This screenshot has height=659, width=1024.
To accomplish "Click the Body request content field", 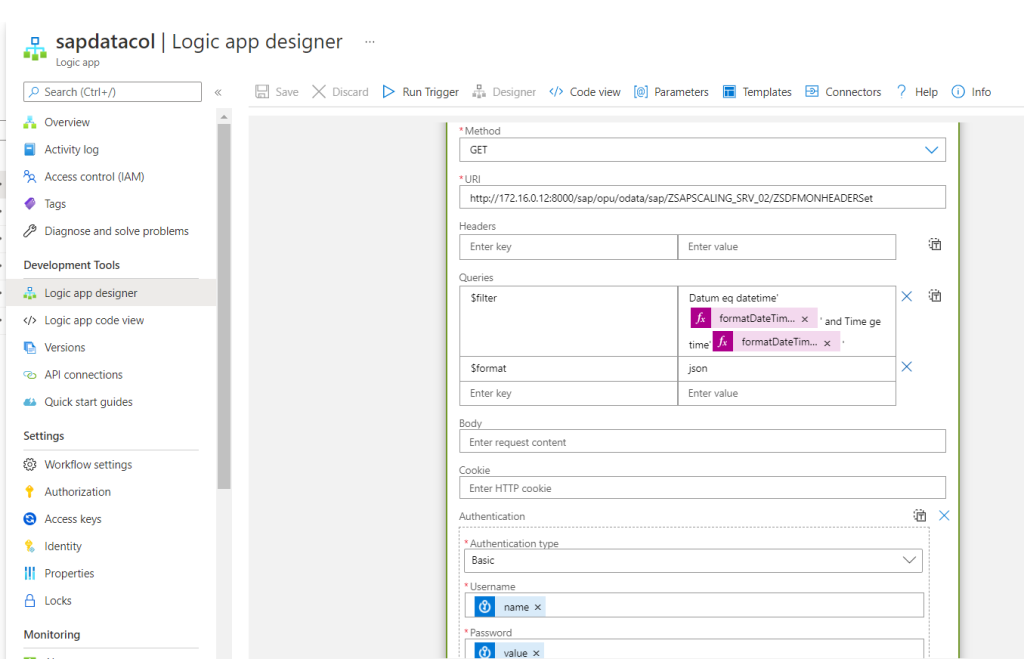I will click(x=702, y=442).
